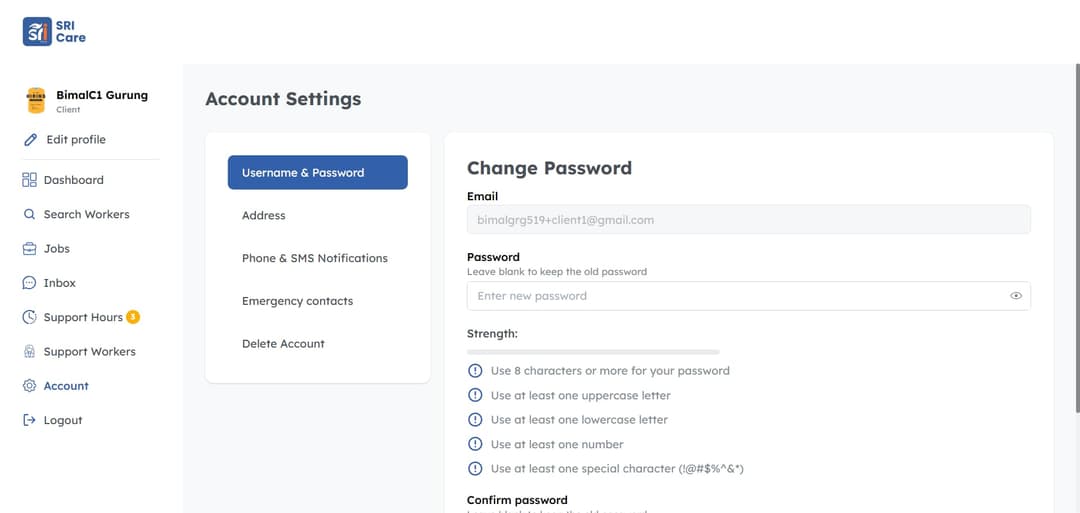This screenshot has width=1080, height=513.
Task: Toggle password visibility eye icon
Action: (x=1016, y=296)
